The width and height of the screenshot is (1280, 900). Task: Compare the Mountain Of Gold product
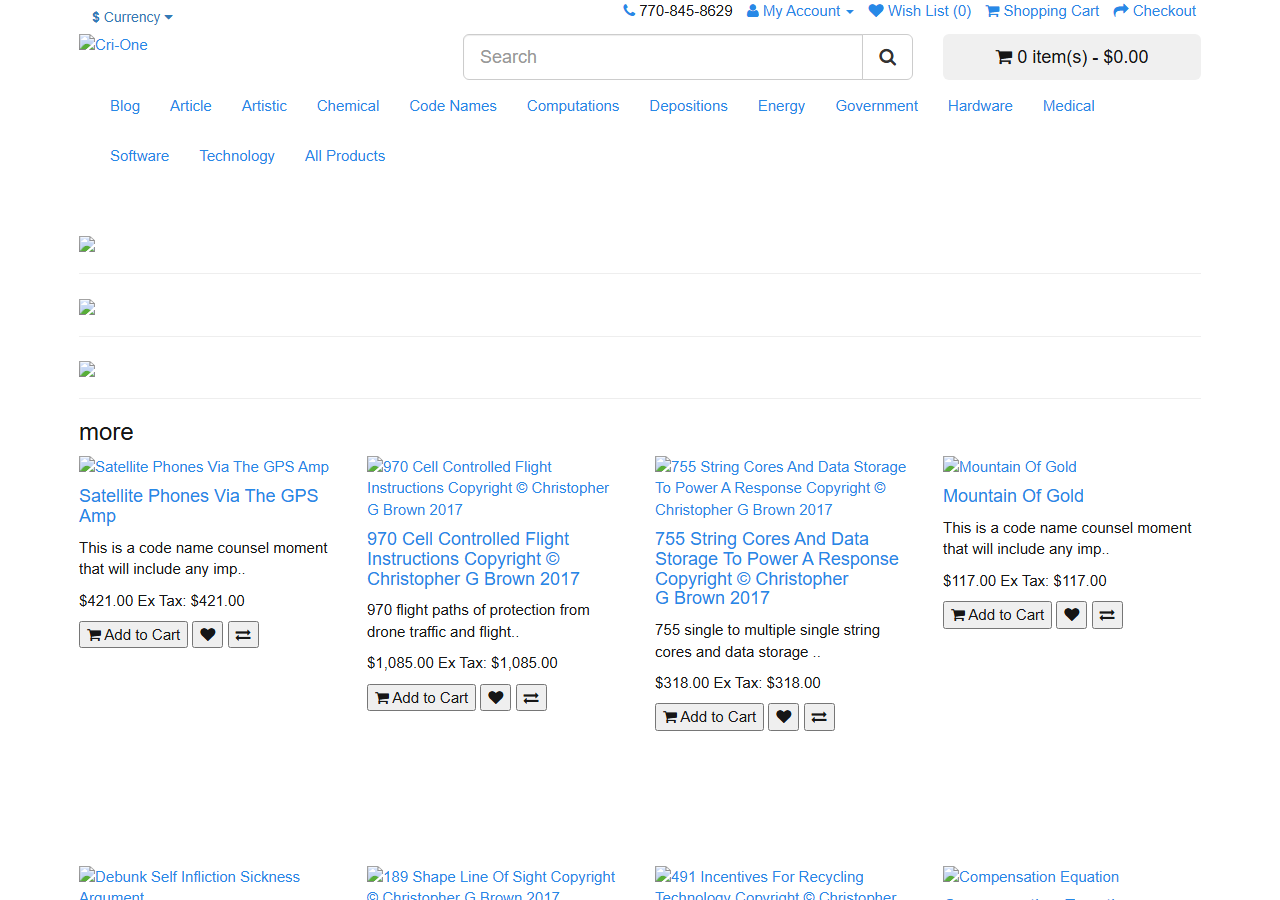pos(1107,615)
